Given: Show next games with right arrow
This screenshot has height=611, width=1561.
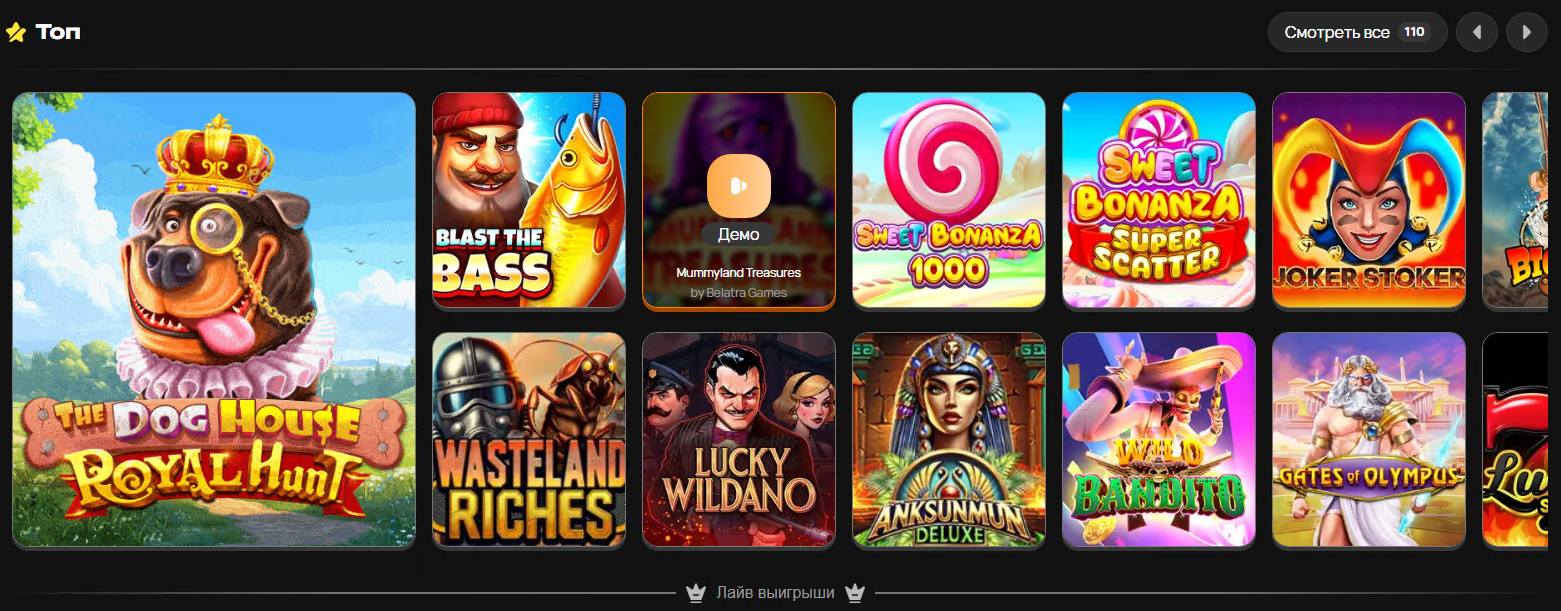Looking at the screenshot, I should [1526, 32].
